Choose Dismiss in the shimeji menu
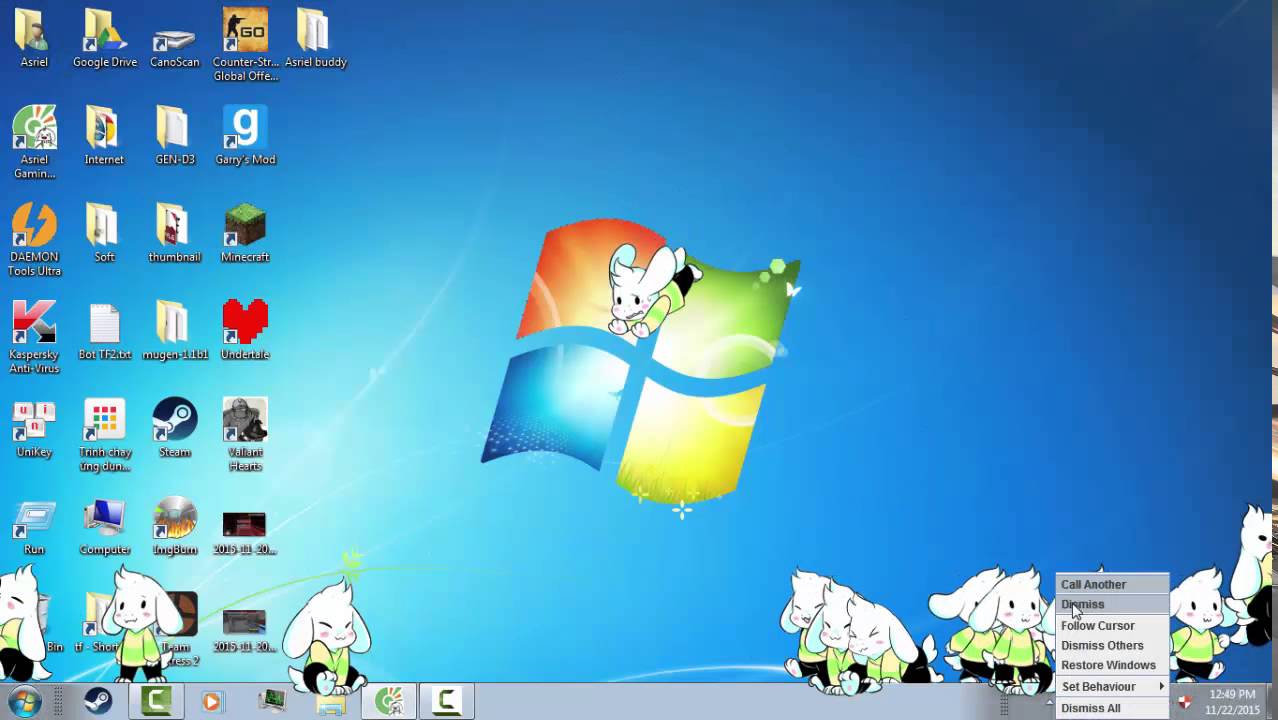 click(1113, 604)
